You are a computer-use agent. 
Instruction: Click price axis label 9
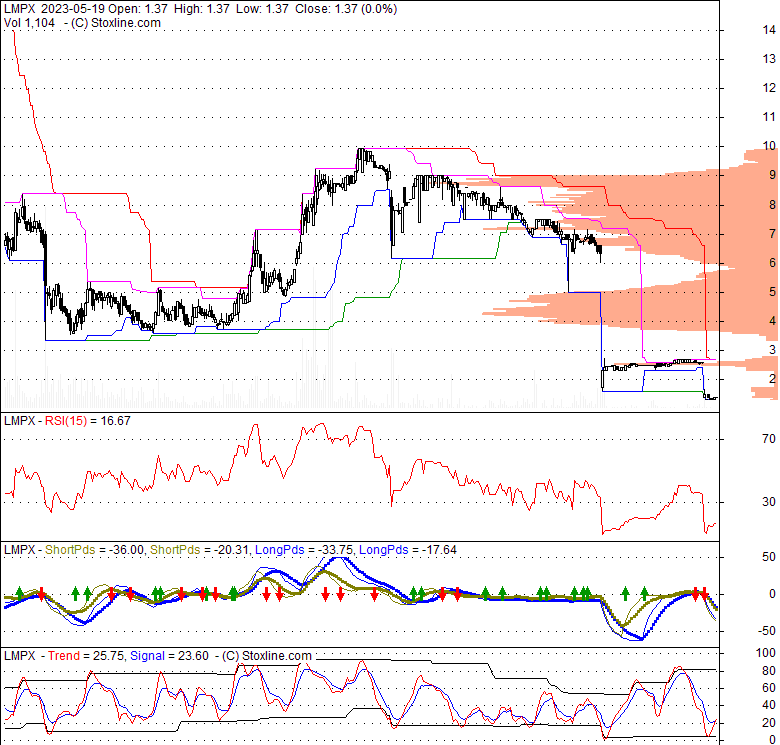[773, 175]
